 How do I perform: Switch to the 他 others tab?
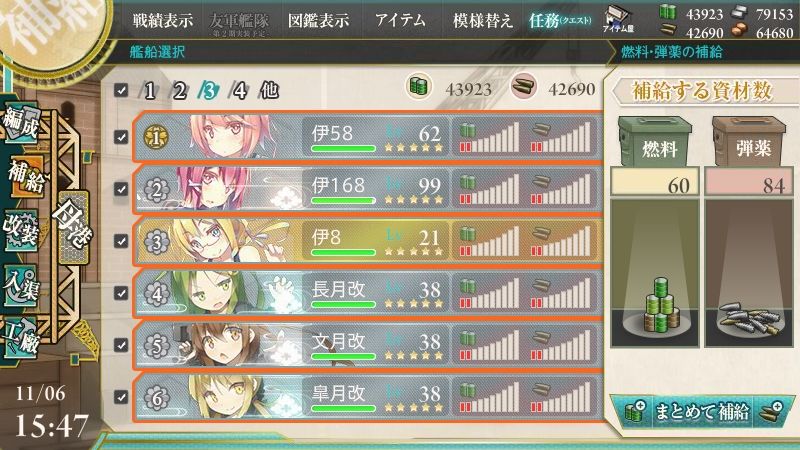coord(269,90)
